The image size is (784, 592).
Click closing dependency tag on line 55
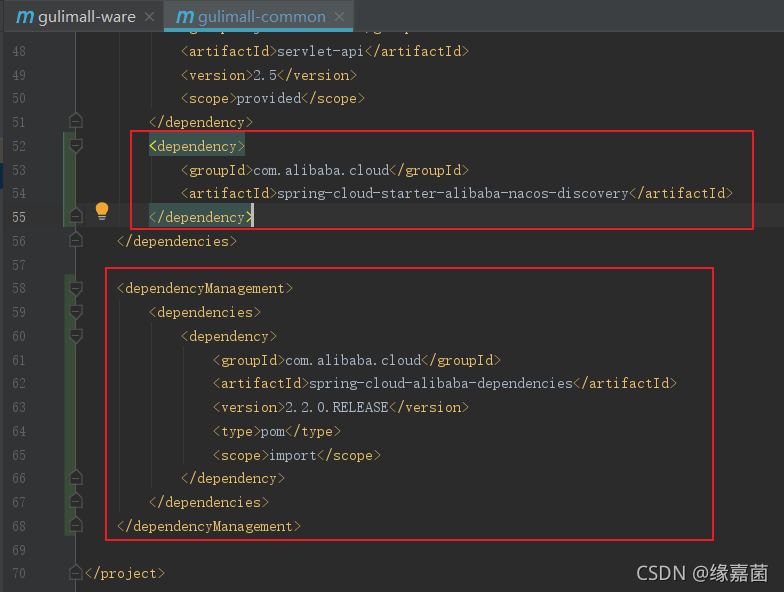(x=201, y=218)
